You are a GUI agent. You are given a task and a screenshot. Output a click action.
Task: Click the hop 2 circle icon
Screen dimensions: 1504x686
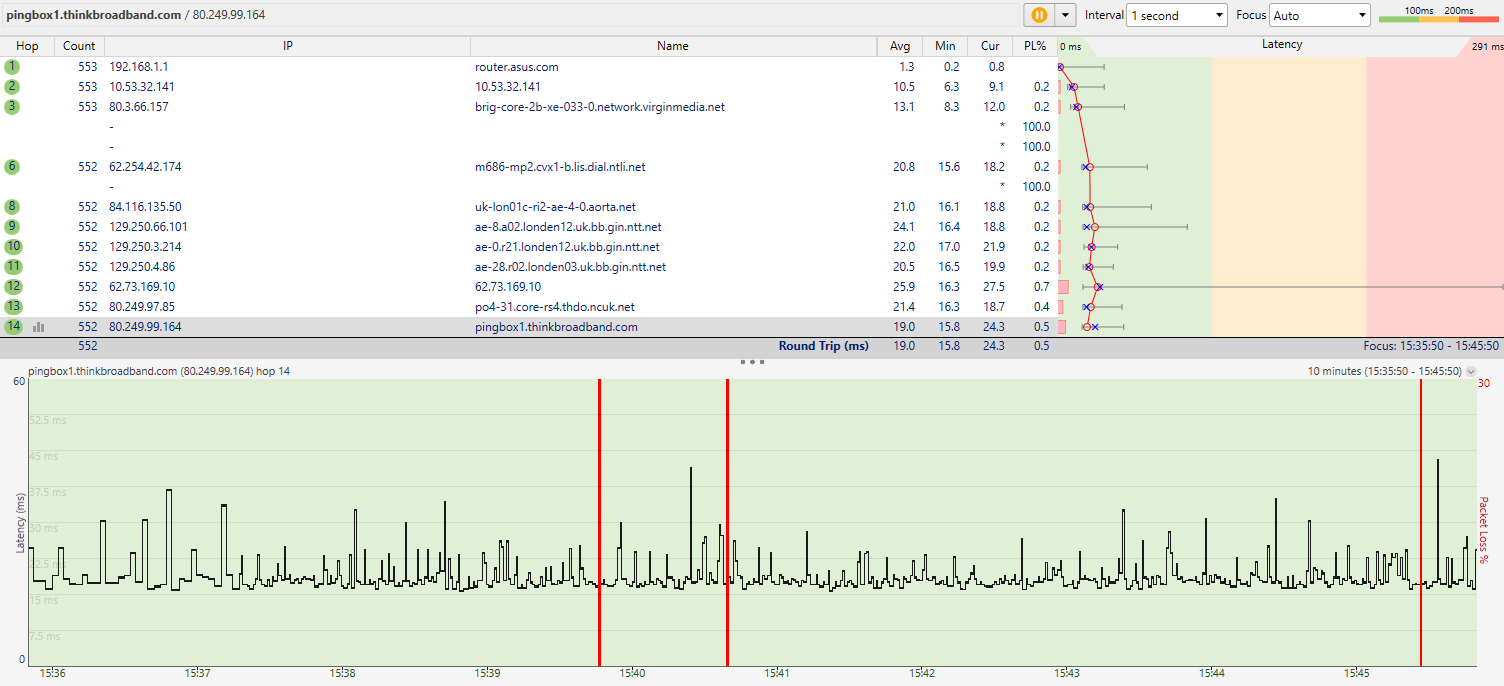coord(12,87)
